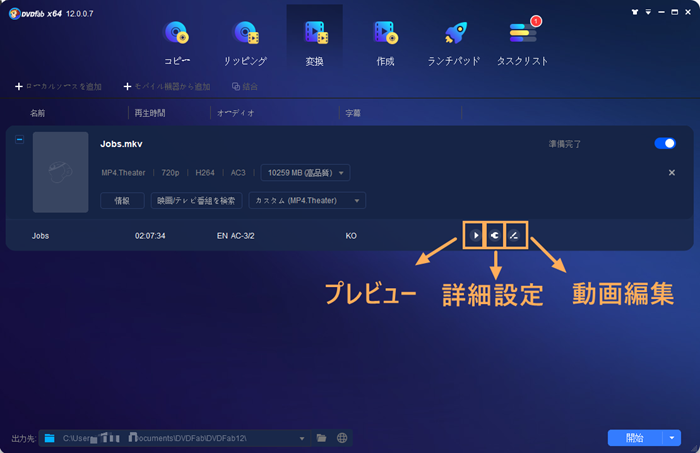
Task: Click the output folder browse icon
Action: [x=321, y=438]
